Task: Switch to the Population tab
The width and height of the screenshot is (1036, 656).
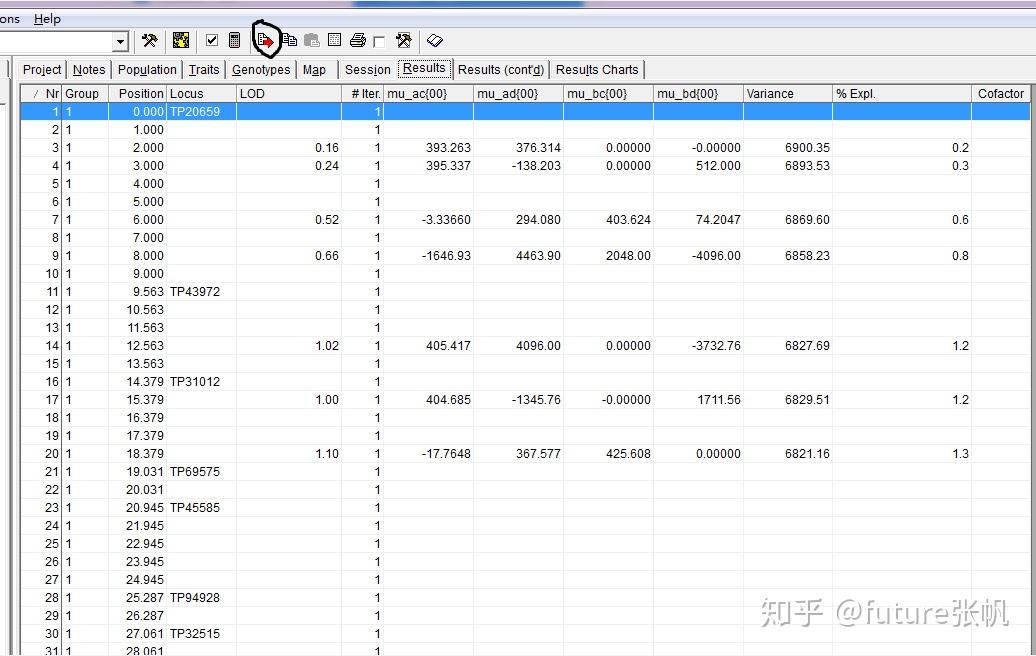Action: (147, 69)
